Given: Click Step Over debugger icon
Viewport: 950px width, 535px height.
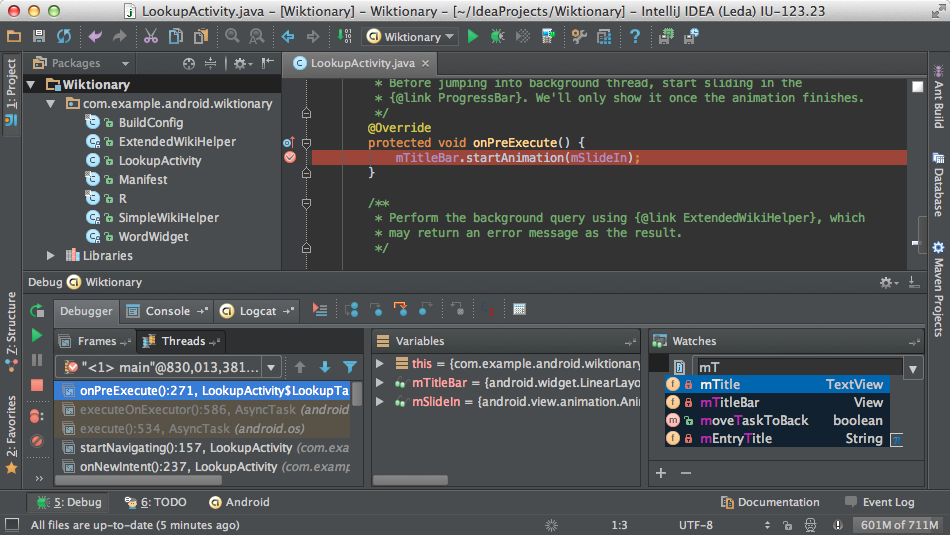Looking at the screenshot, I should [351, 310].
